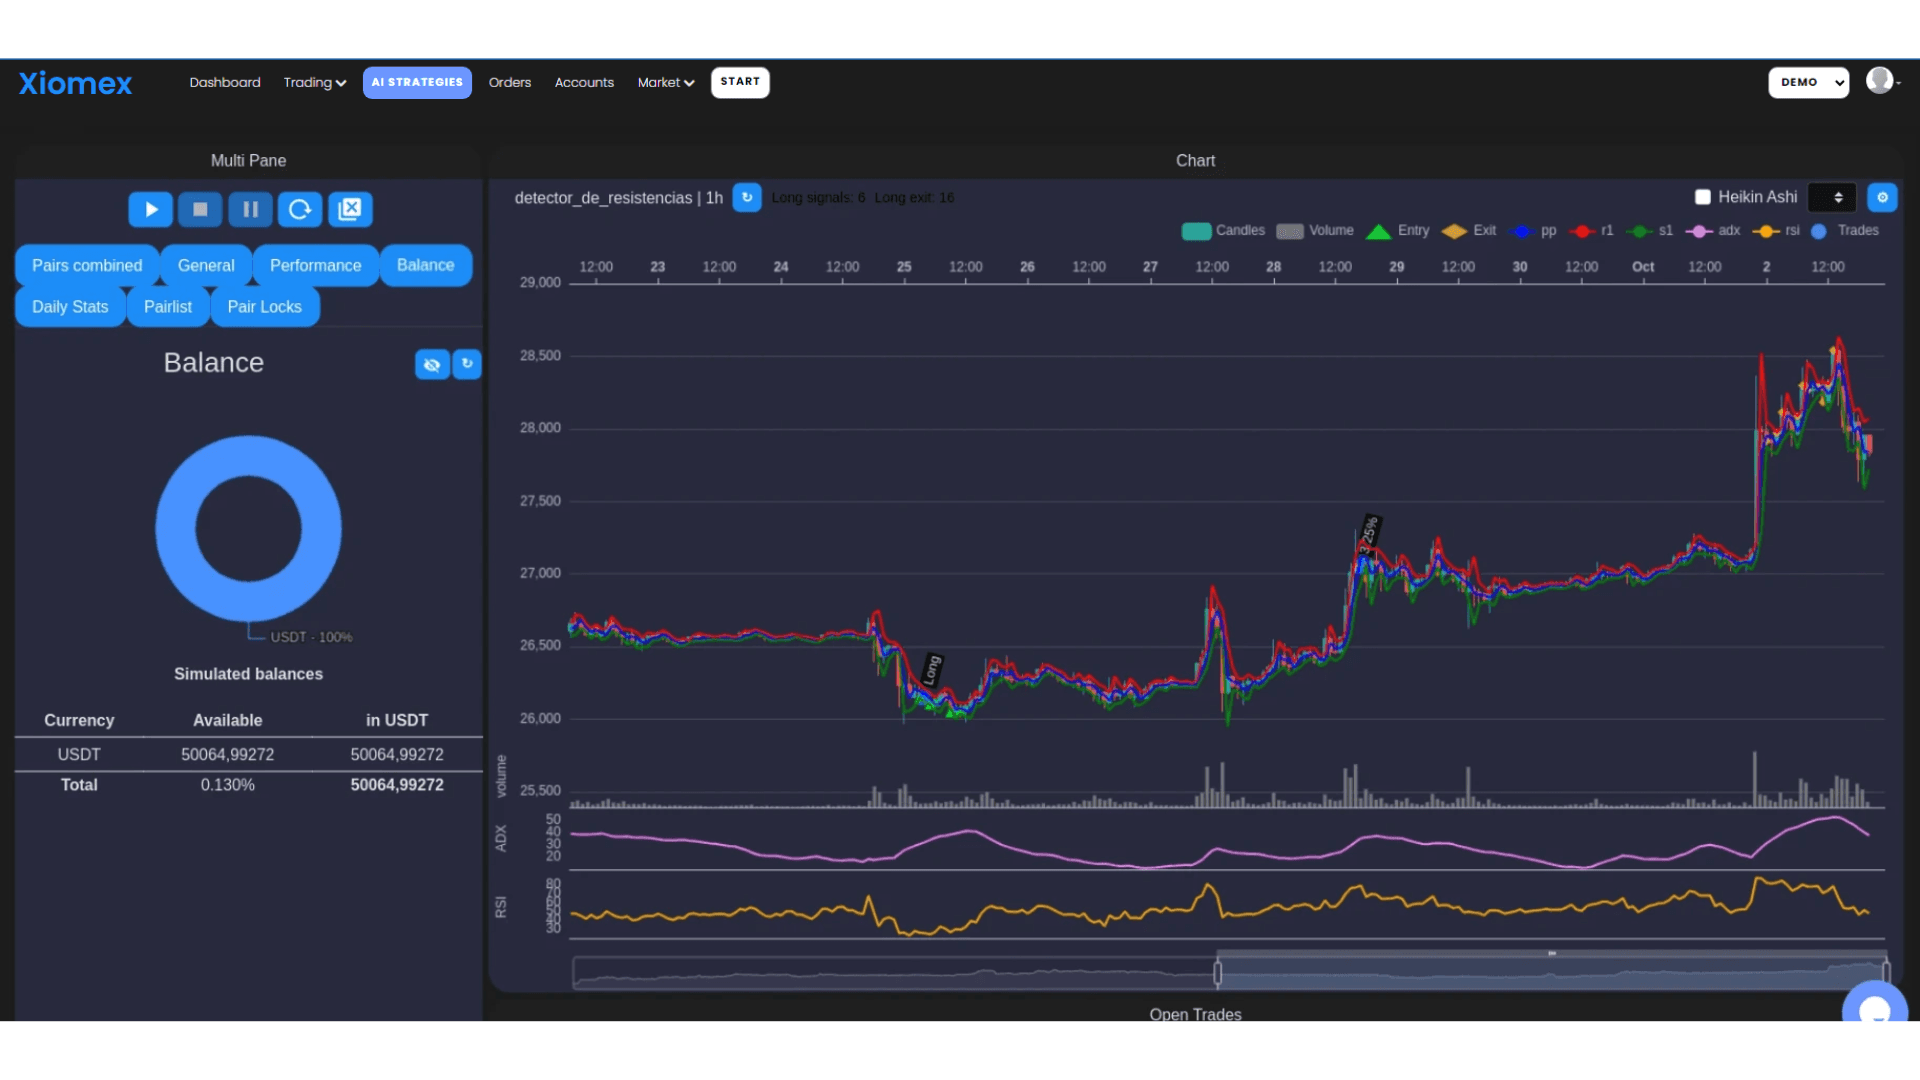Reload the bot config with circular arrow icon

pos(300,209)
